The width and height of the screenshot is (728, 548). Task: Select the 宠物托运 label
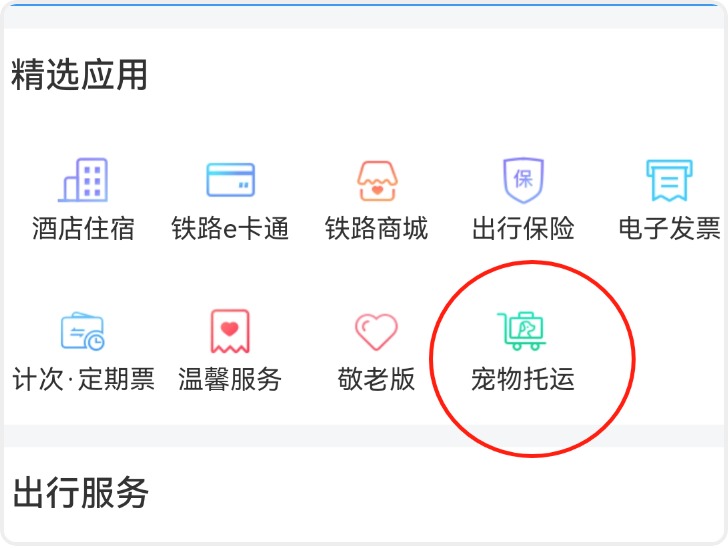[523, 379]
